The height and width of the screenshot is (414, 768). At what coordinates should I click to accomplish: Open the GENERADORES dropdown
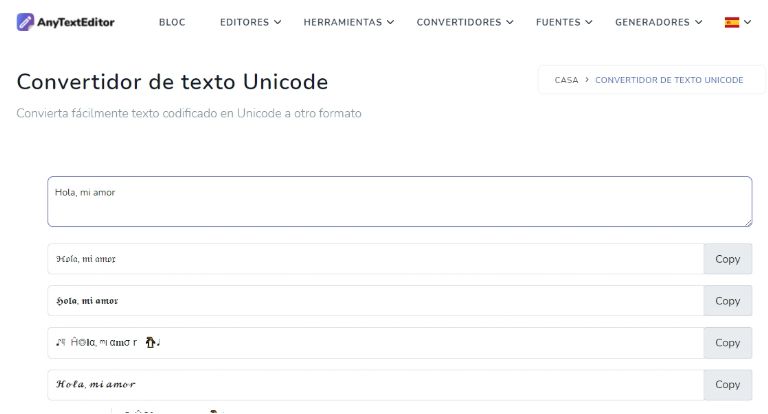point(658,22)
